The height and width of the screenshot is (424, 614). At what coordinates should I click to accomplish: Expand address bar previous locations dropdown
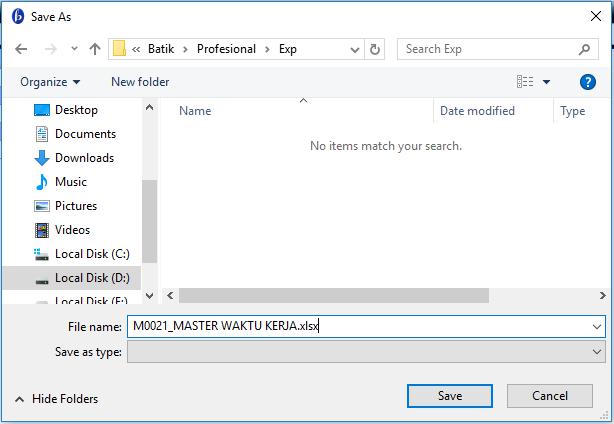click(355, 49)
